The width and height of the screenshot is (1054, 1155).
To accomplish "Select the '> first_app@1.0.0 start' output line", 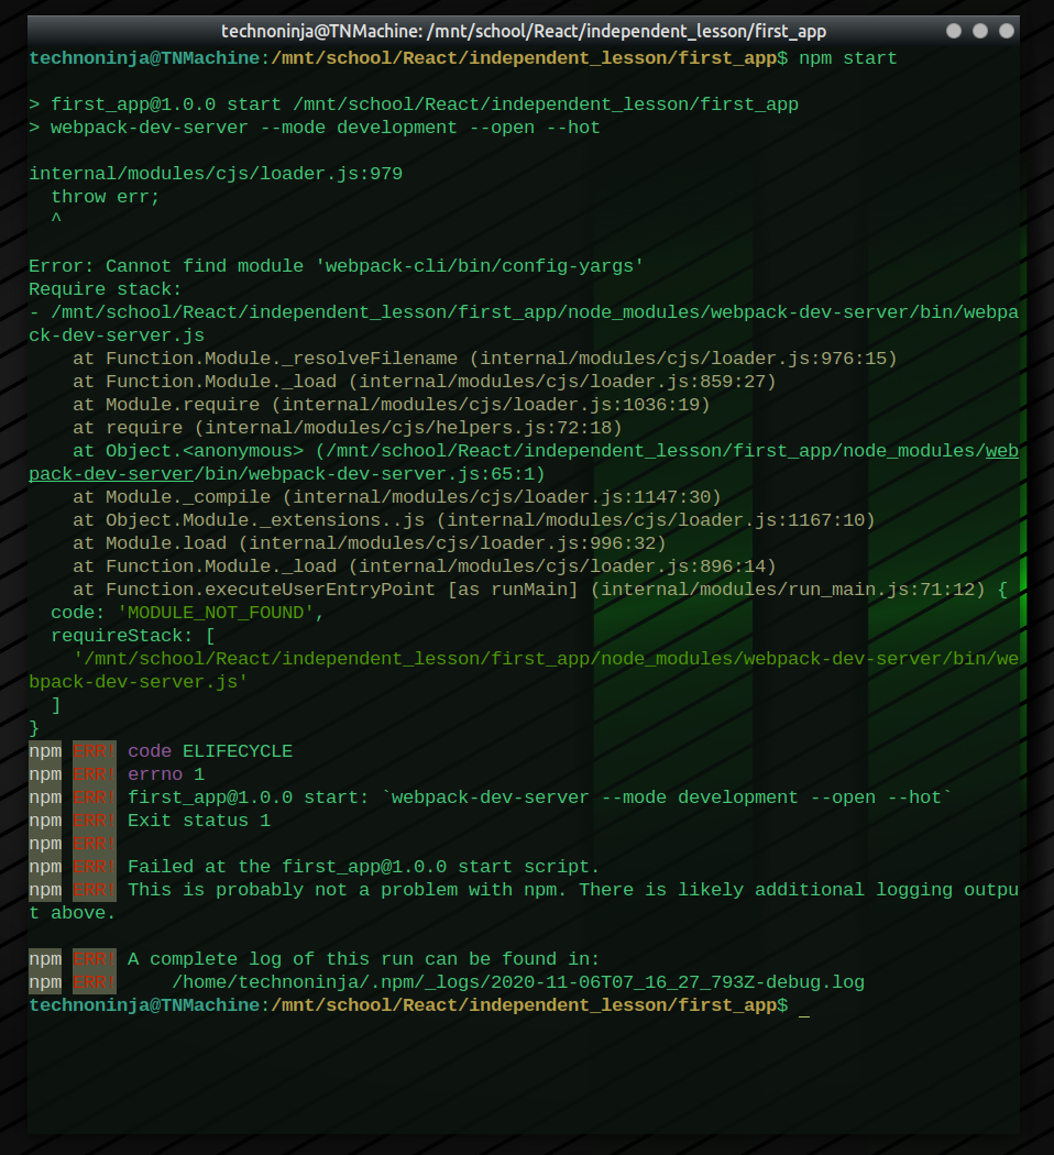I will click(x=413, y=105).
